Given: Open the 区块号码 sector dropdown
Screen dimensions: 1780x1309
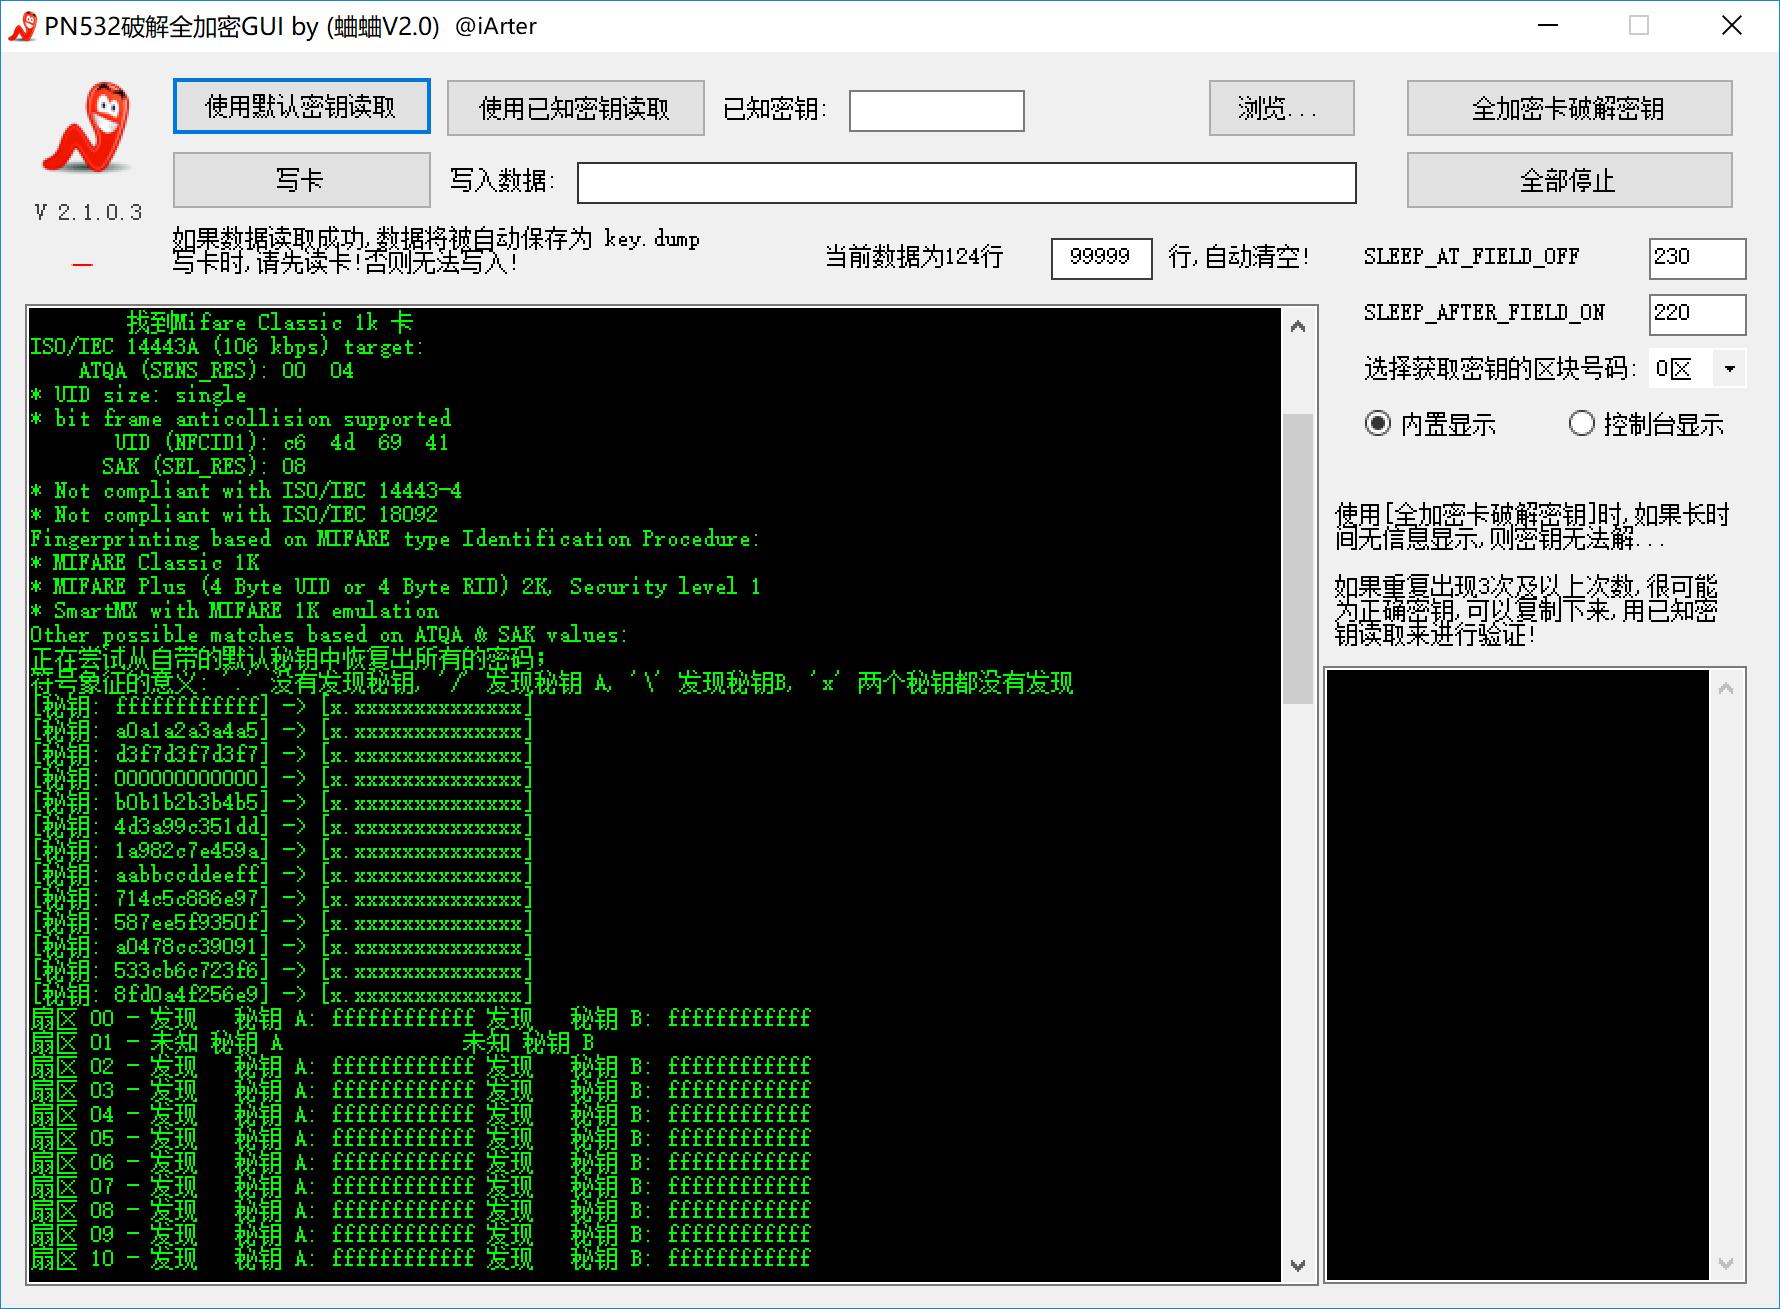Looking at the screenshot, I should click(x=1731, y=368).
